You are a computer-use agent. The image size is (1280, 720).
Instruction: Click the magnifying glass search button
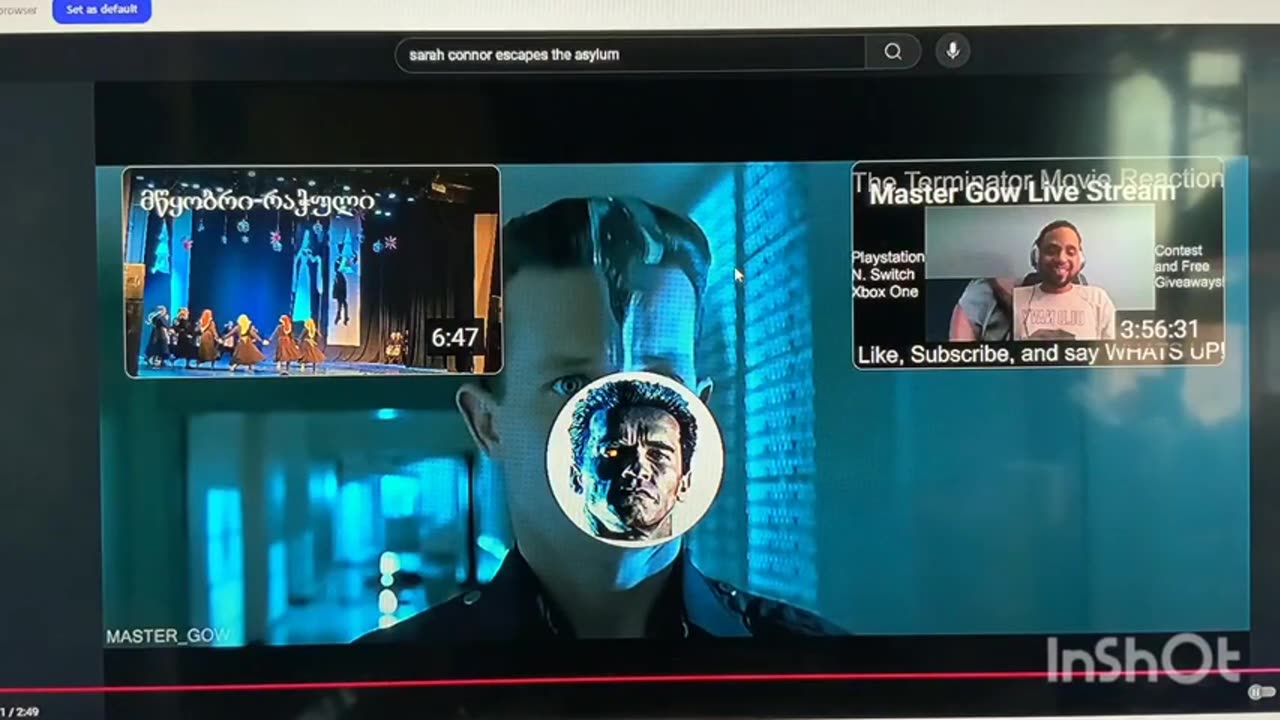click(x=893, y=53)
